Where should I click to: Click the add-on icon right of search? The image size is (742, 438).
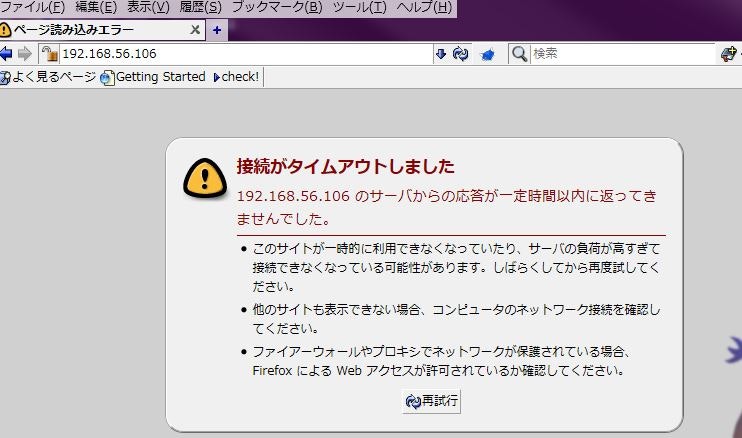pyautogui.click(x=729, y=54)
